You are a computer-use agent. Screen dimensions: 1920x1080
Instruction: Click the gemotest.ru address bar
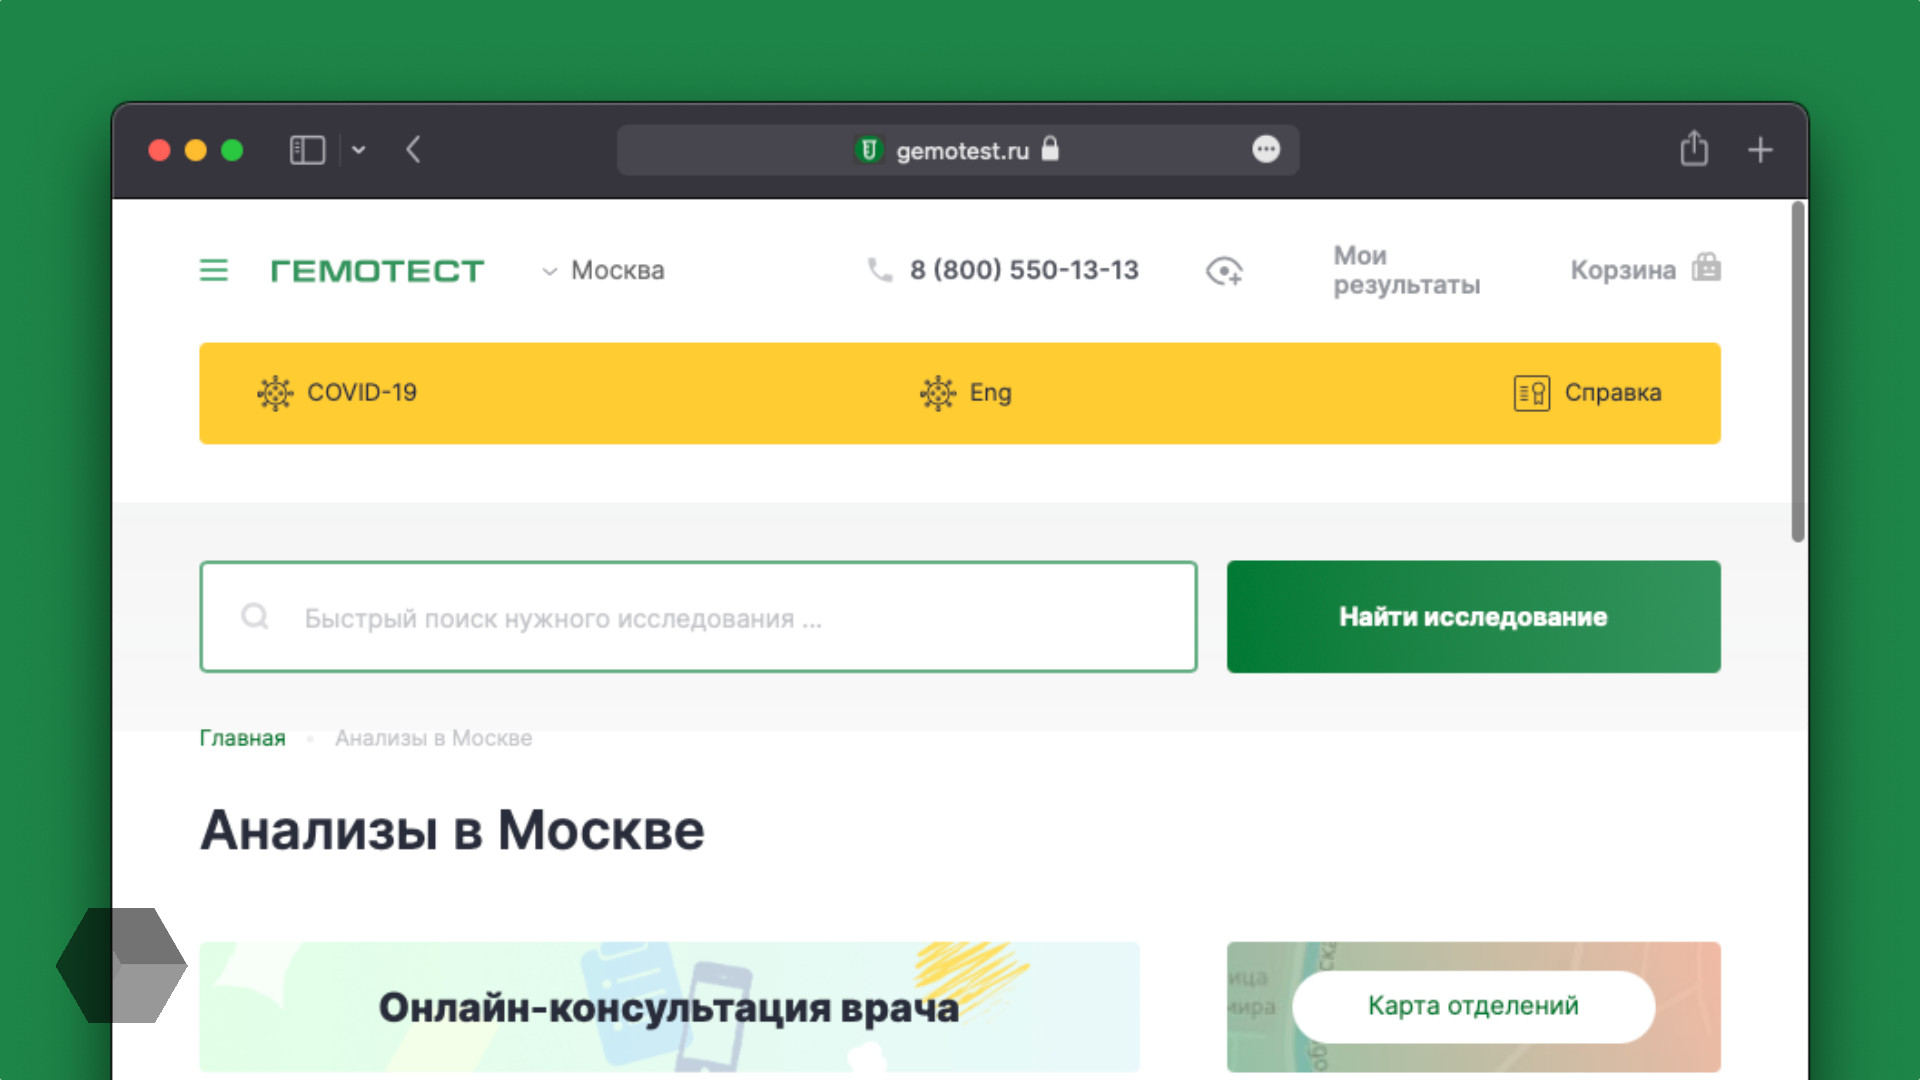pyautogui.click(x=957, y=150)
